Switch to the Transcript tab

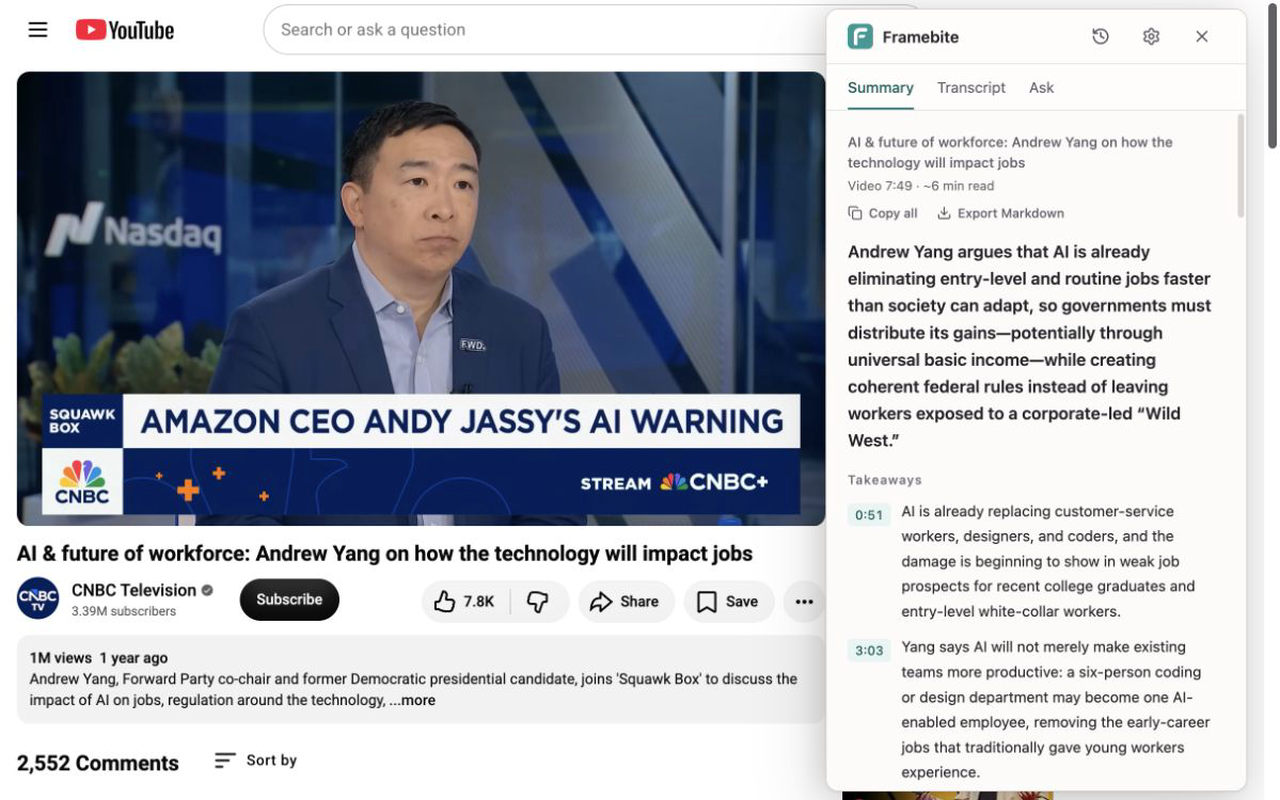pyautogui.click(x=971, y=88)
